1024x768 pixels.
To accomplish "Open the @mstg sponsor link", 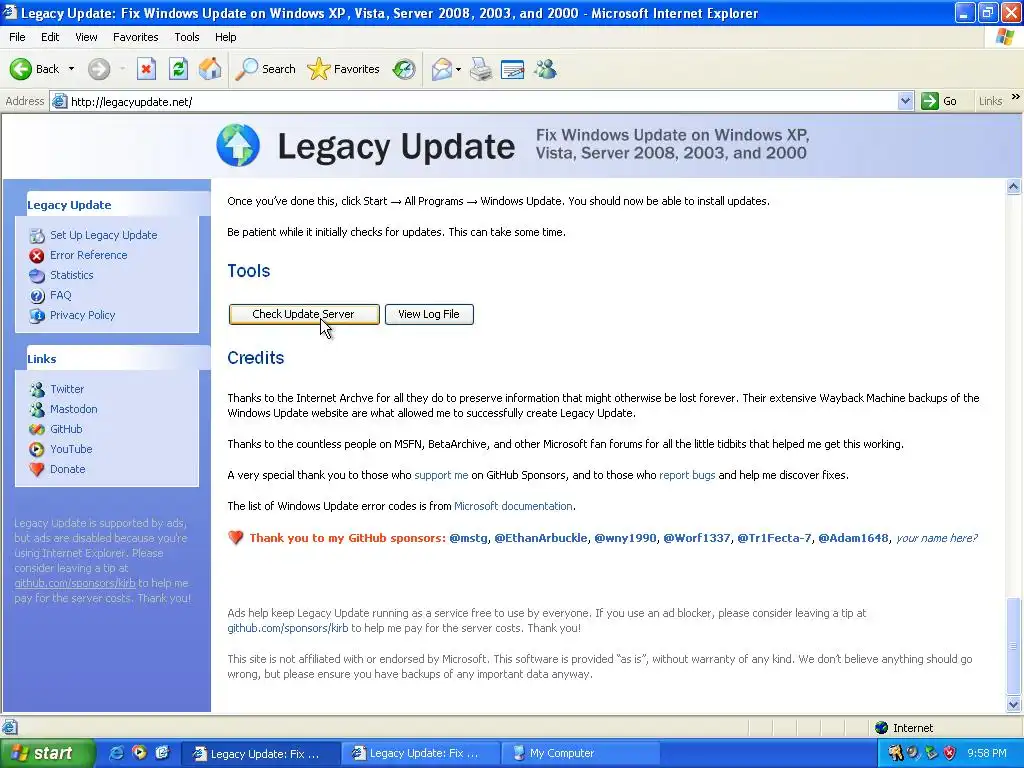I will tap(468, 538).
